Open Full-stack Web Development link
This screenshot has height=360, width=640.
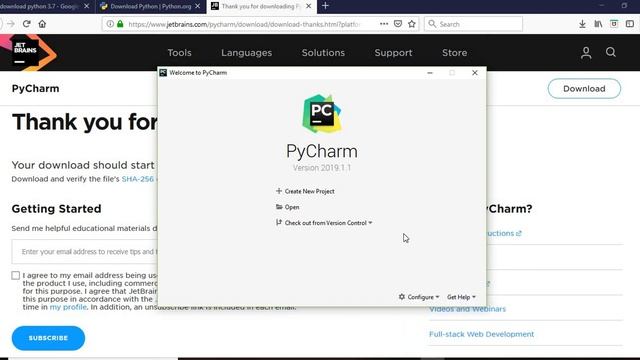click(x=481, y=334)
